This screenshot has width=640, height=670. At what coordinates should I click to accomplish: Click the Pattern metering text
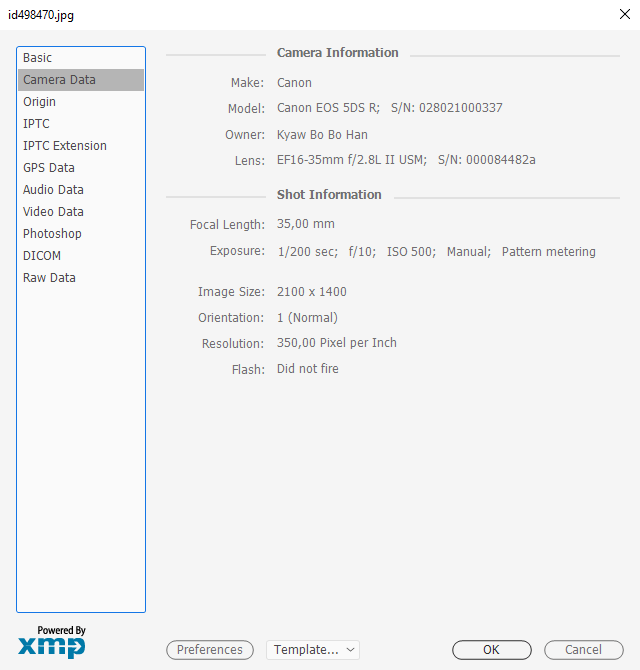point(549,252)
